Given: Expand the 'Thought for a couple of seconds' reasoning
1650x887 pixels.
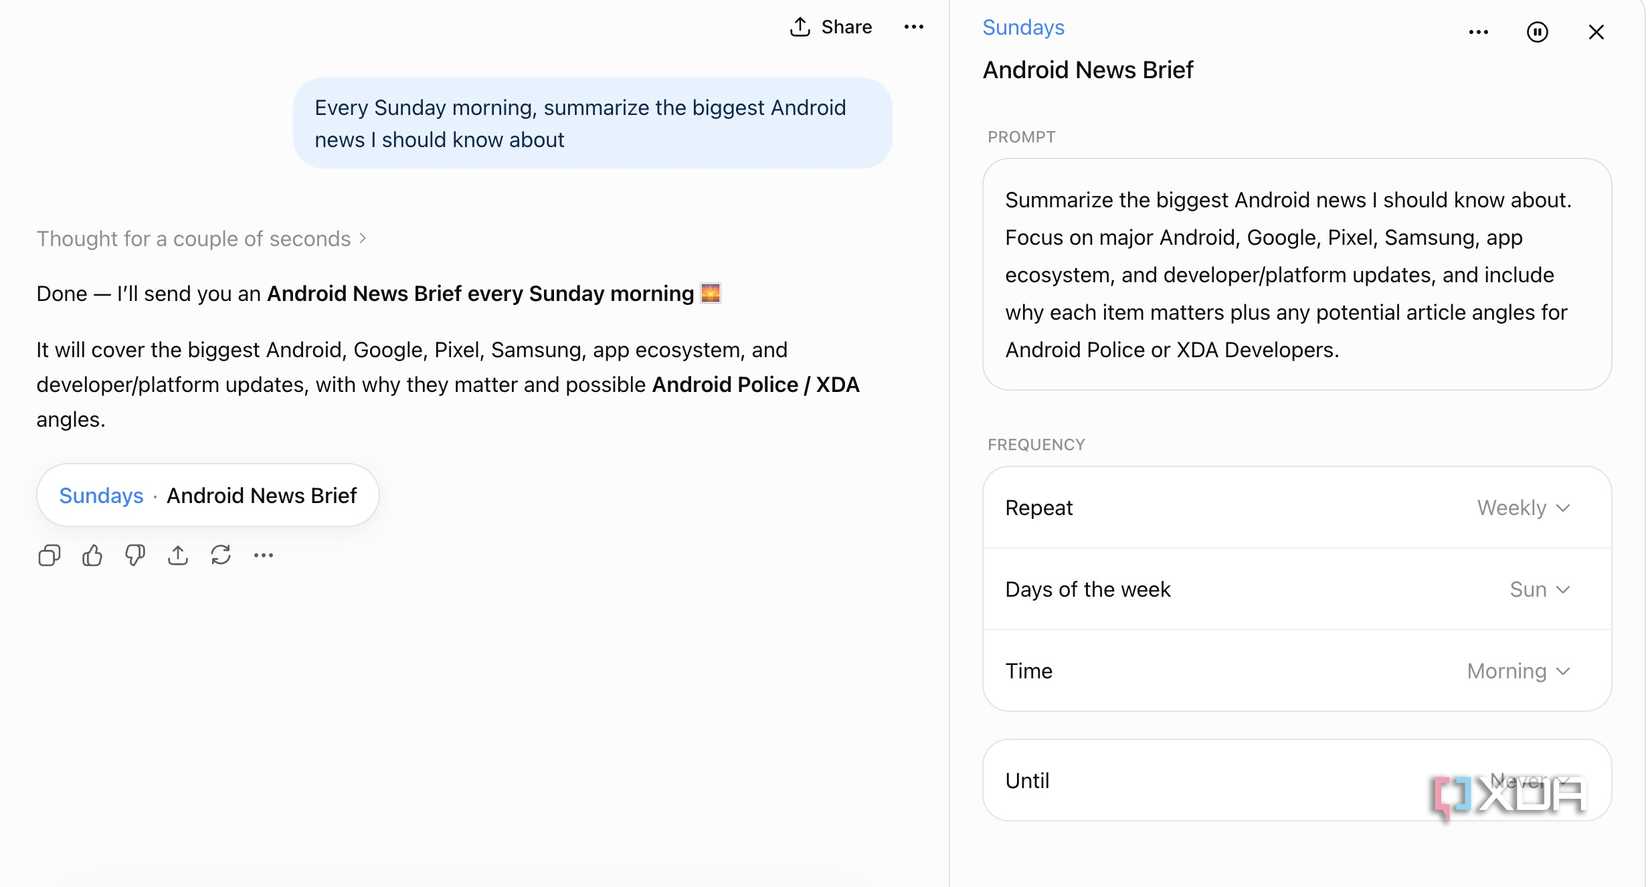Looking at the screenshot, I should pos(202,239).
